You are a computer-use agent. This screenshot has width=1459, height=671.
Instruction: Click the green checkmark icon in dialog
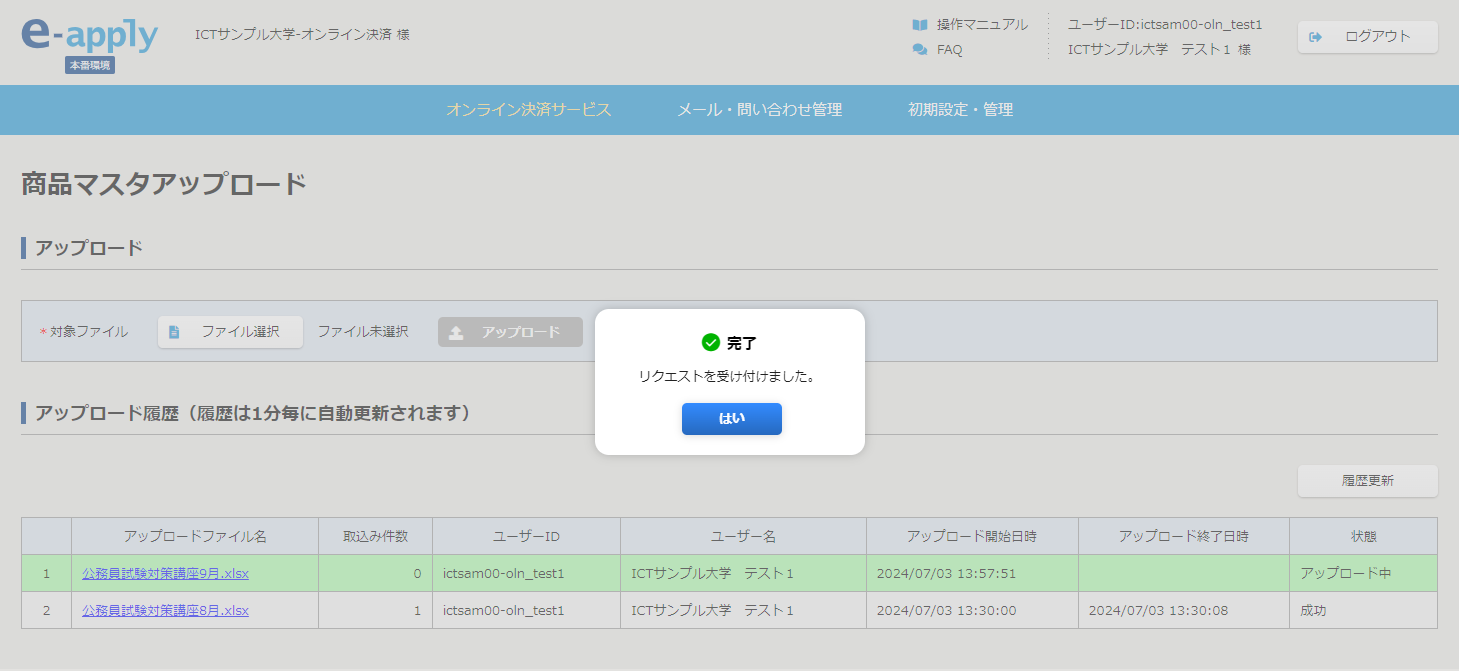click(711, 343)
